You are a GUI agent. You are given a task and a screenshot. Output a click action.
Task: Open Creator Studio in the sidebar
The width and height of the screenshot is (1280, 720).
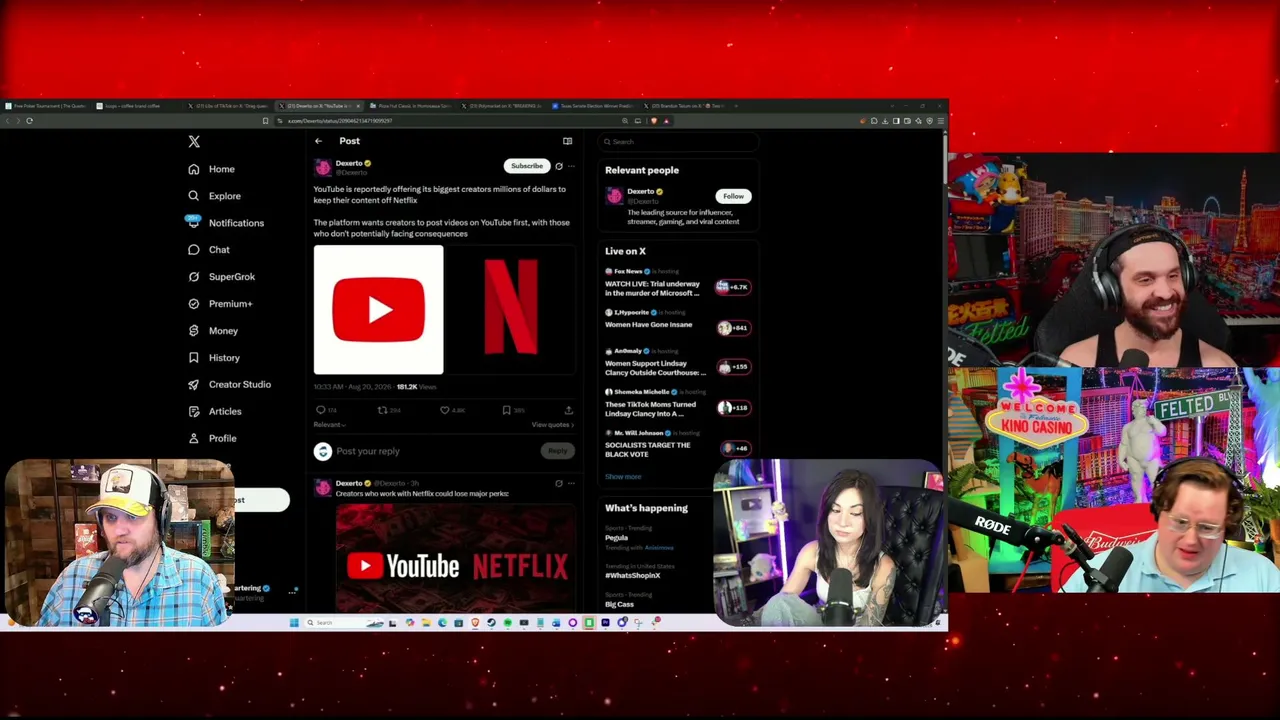229,384
